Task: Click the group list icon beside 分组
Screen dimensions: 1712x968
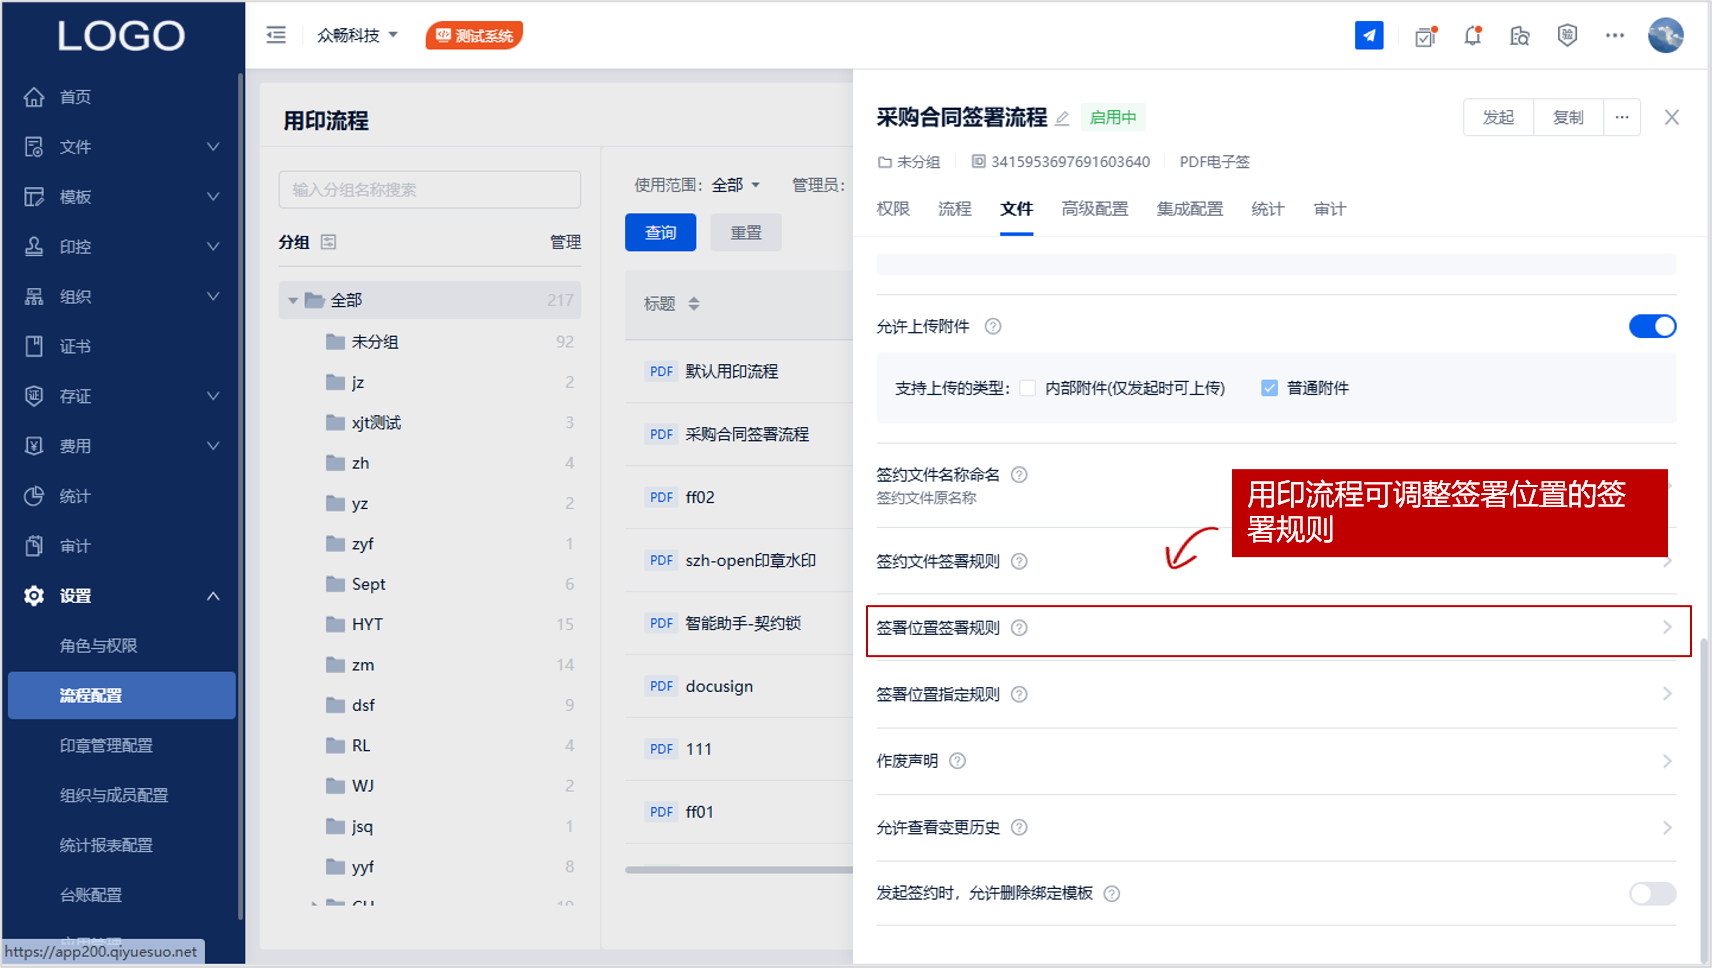Action: [328, 242]
